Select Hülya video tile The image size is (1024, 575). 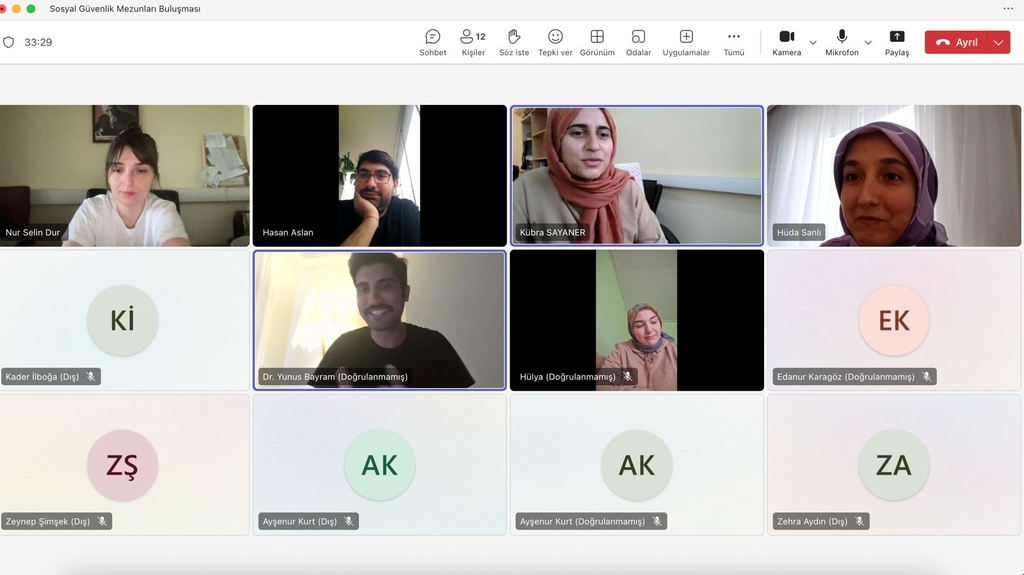[637, 320]
